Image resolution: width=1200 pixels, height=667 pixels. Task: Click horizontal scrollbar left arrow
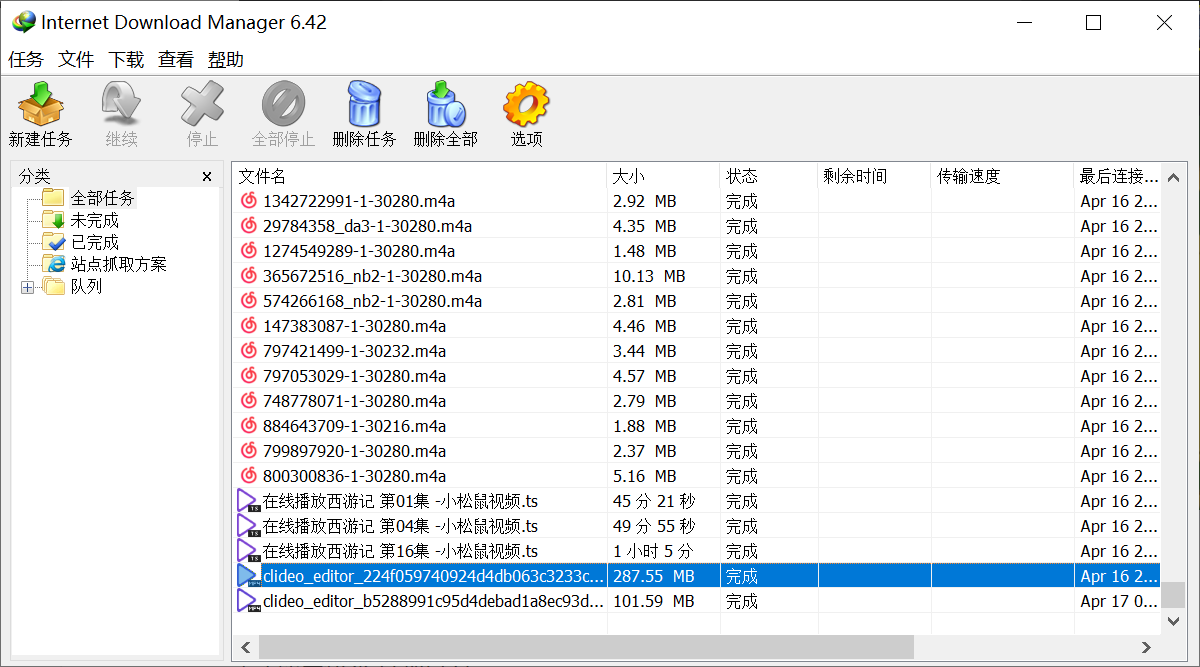click(245, 647)
